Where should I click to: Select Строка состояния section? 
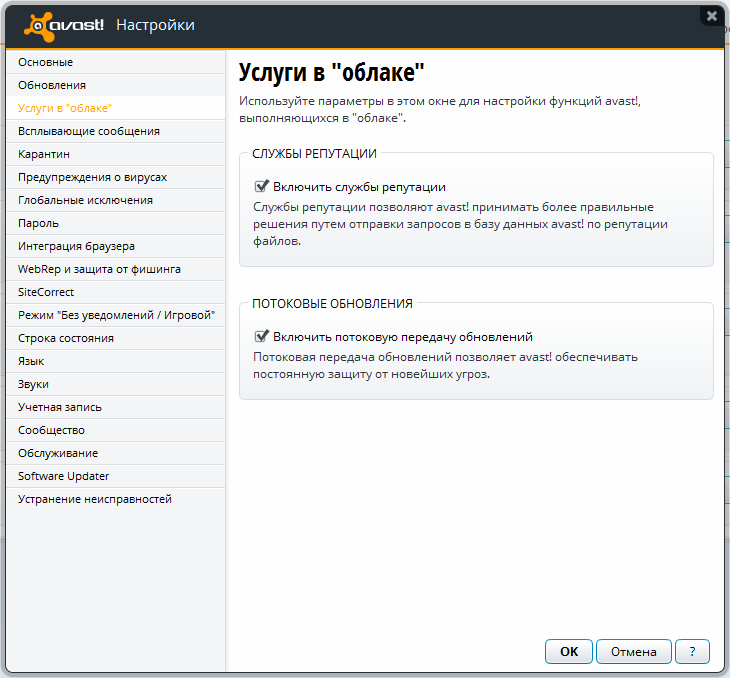[116, 338]
